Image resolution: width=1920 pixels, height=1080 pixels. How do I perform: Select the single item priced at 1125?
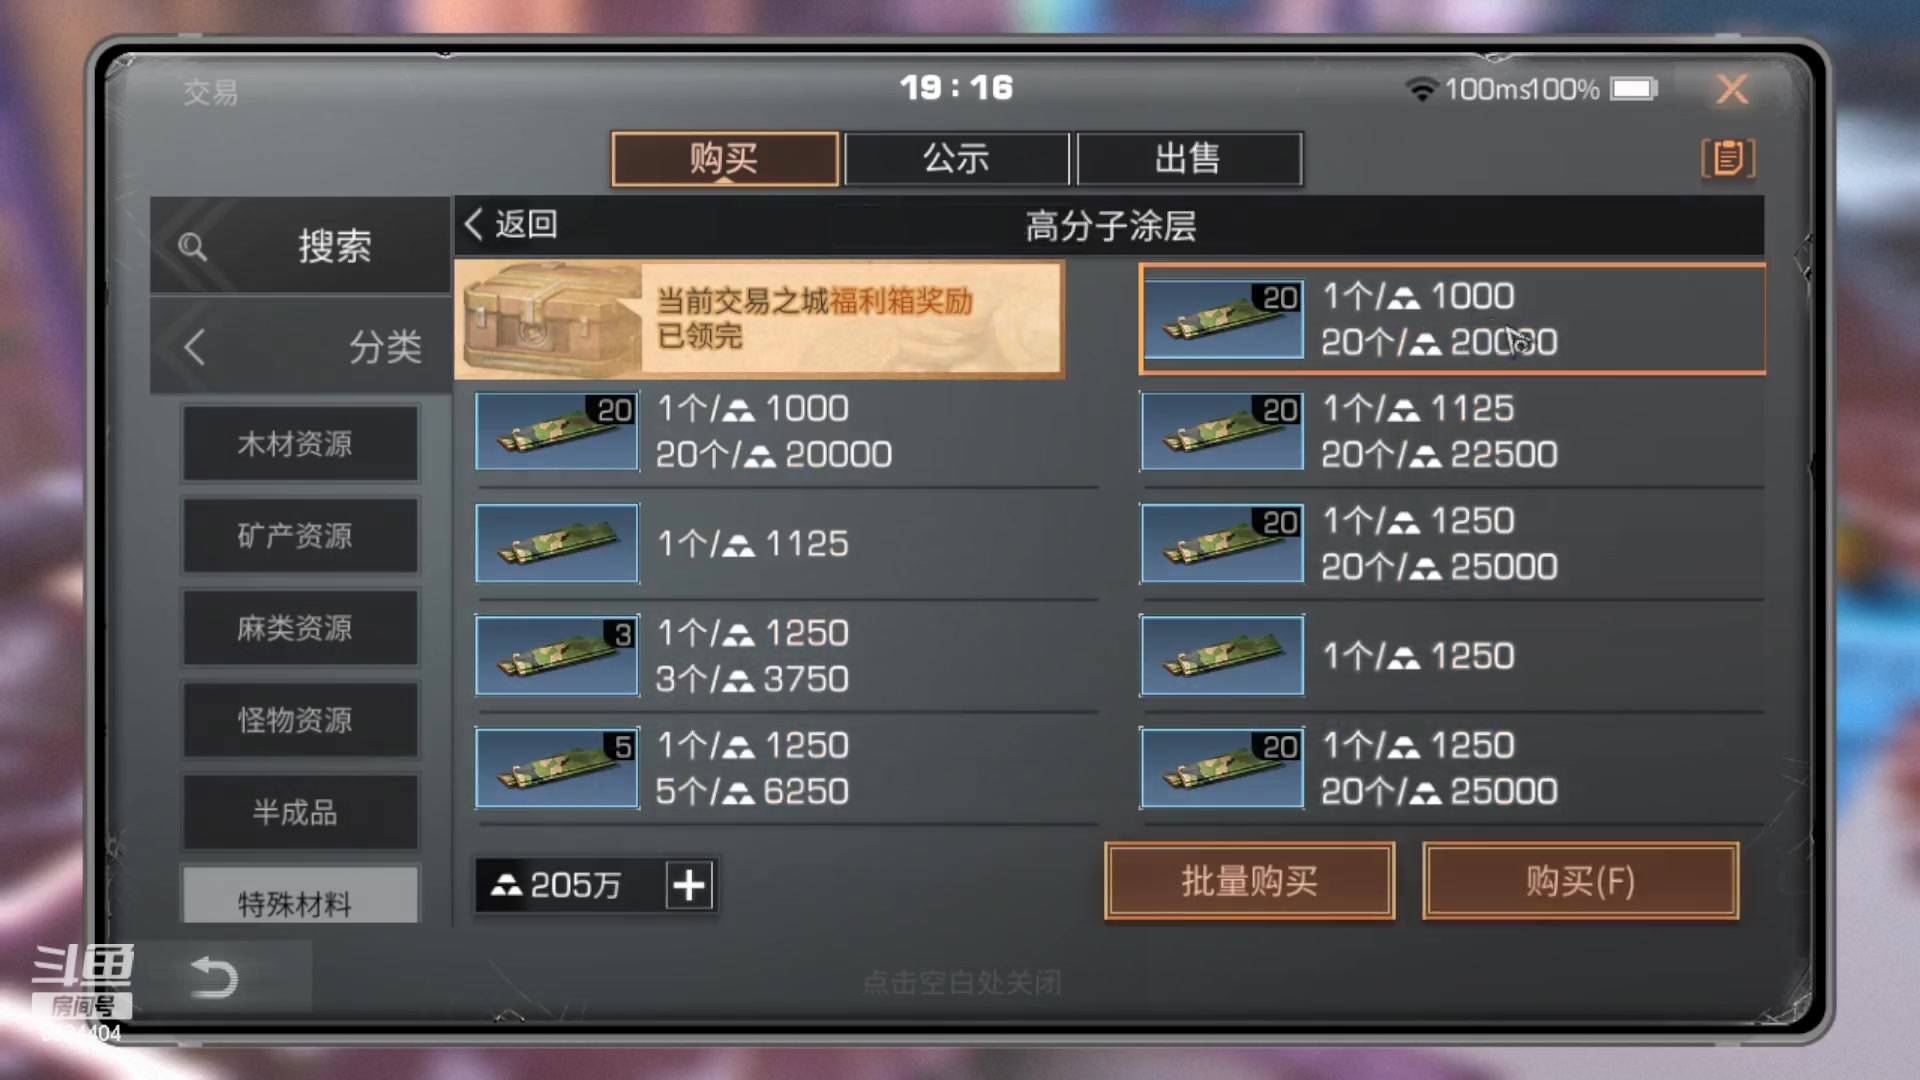pos(786,543)
